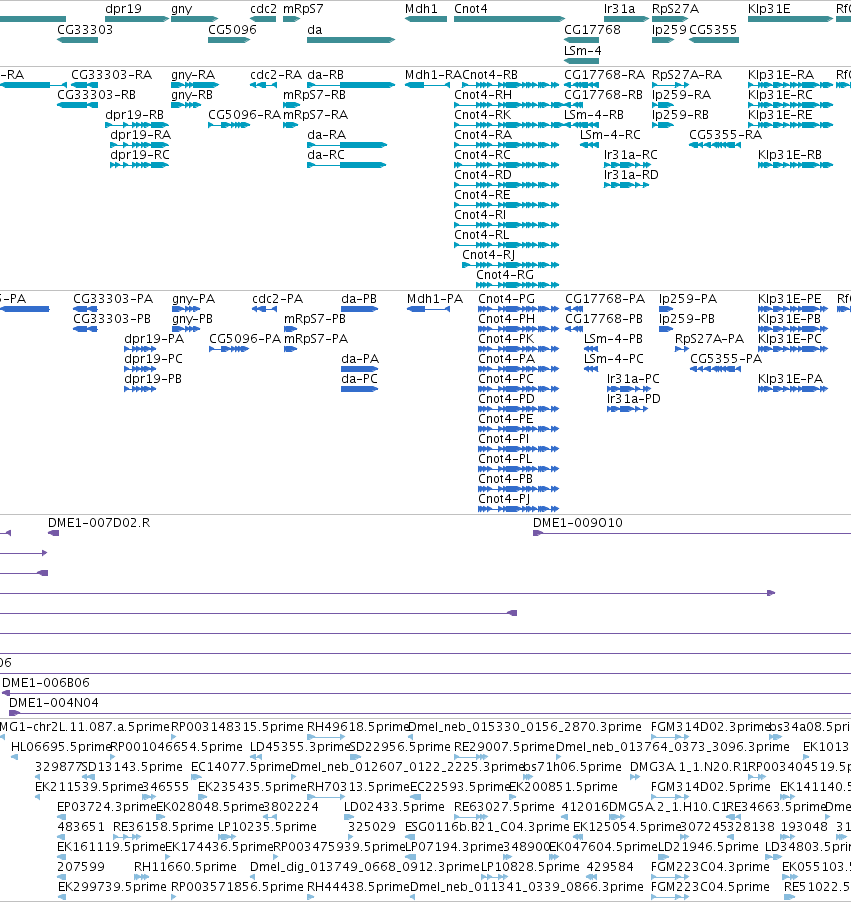The image size is (851, 902).
Task: Select the Cnot4-RG transcript
Action: pos(517,285)
